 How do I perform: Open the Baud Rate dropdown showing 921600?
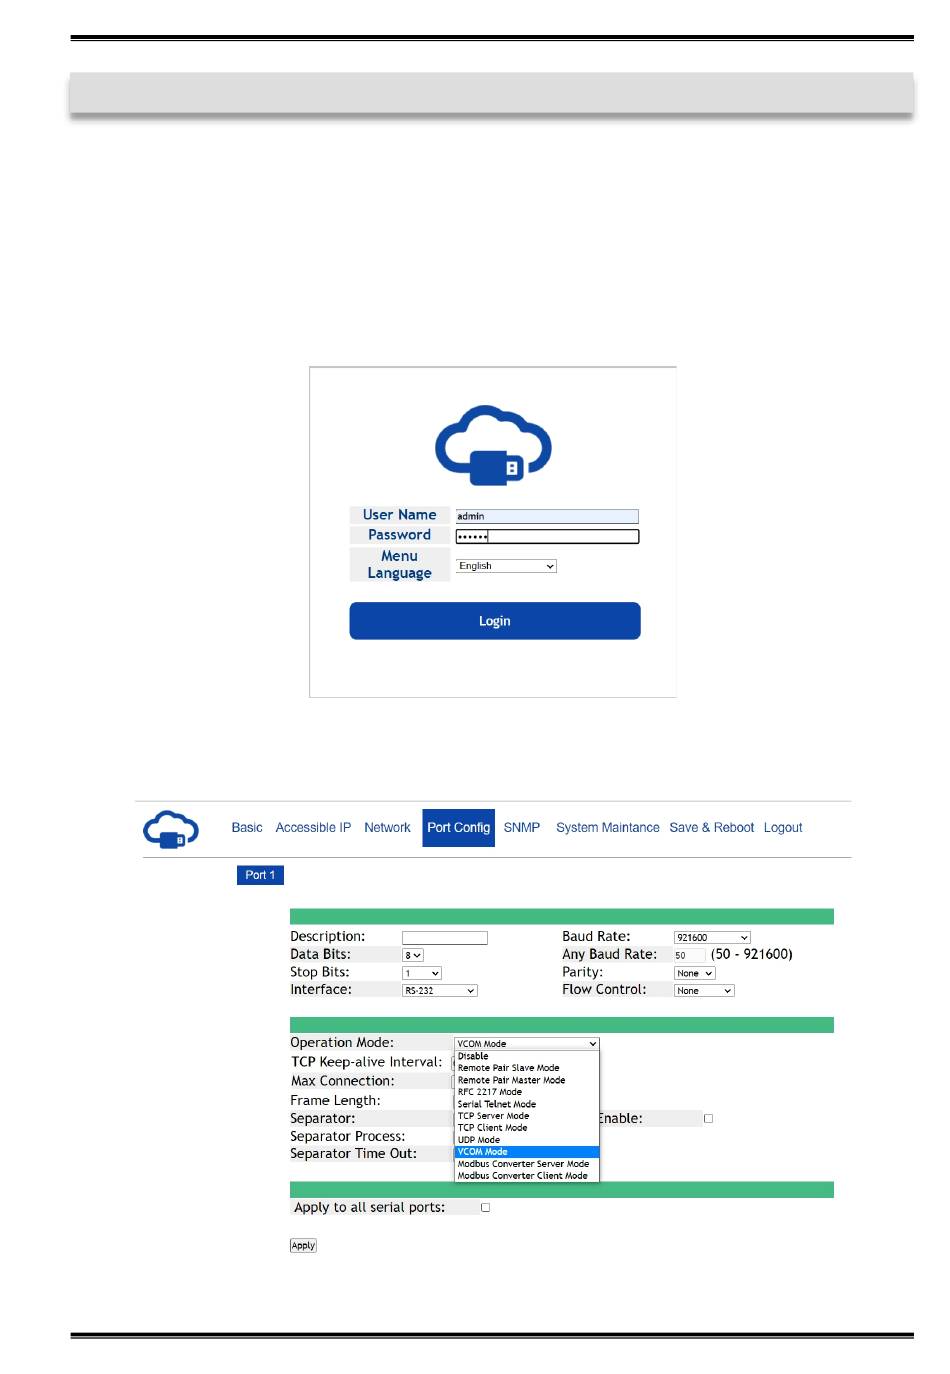click(x=712, y=938)
